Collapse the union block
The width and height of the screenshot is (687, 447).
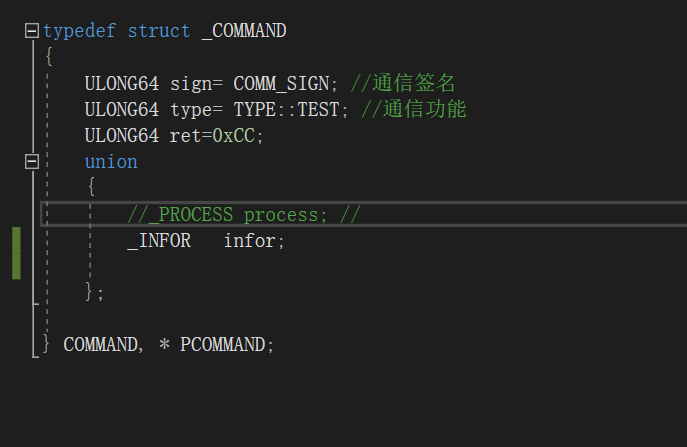tap(32, 161)
